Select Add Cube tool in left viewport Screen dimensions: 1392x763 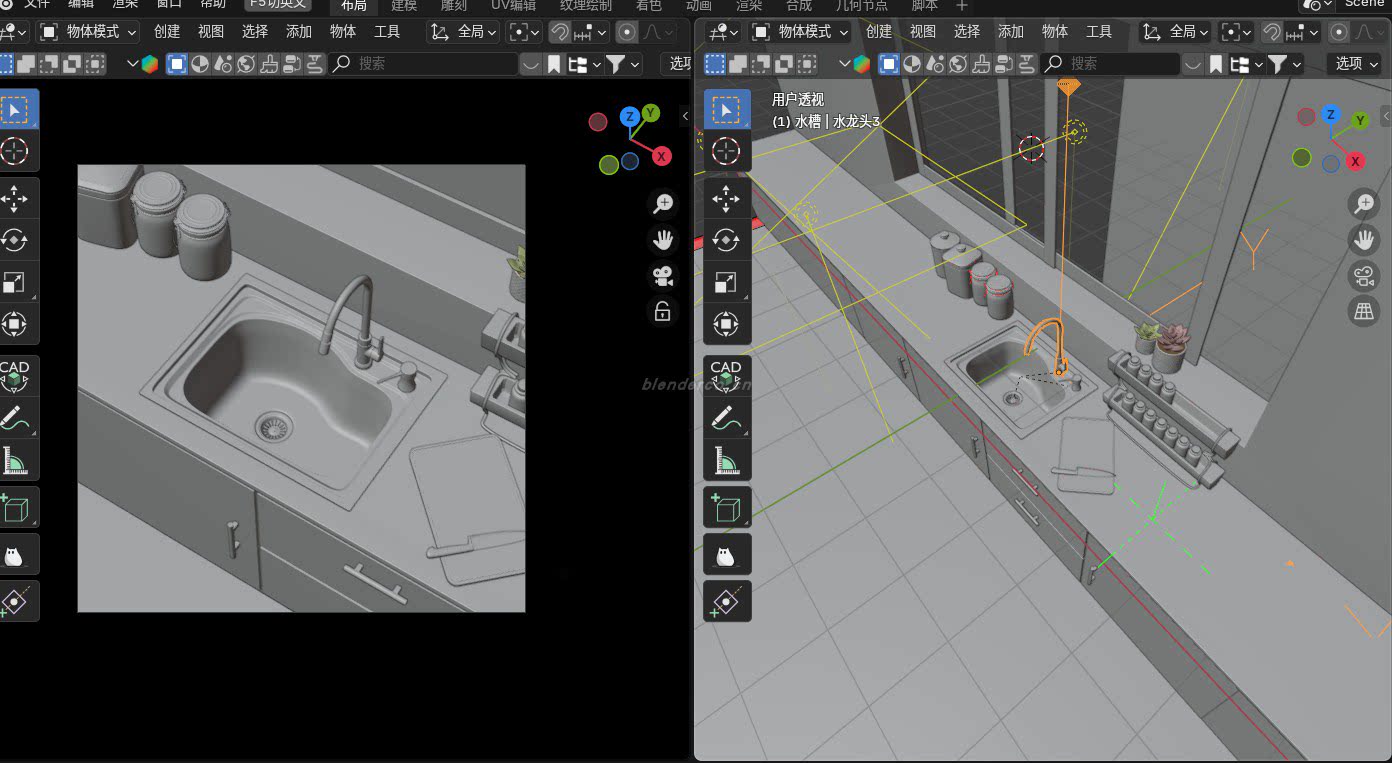pyautogui.click(x=16, y=507)
